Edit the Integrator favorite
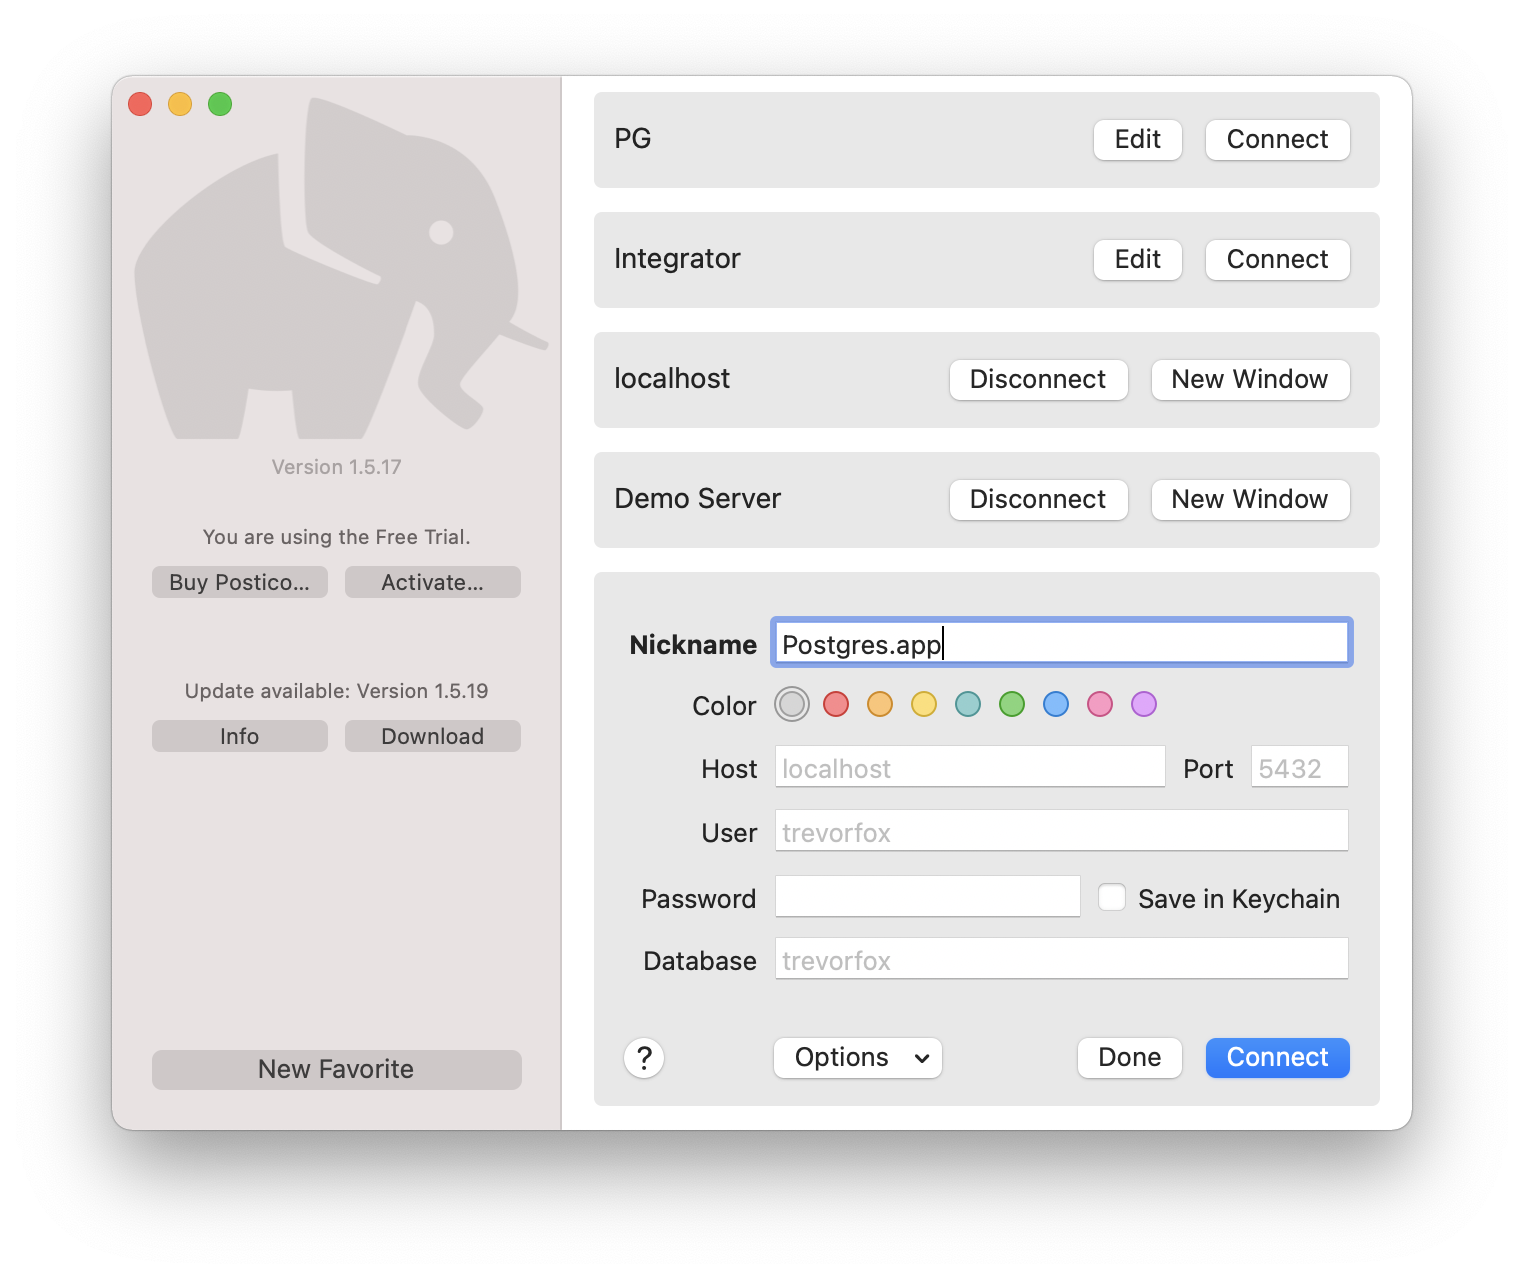 coord(1138,259)
